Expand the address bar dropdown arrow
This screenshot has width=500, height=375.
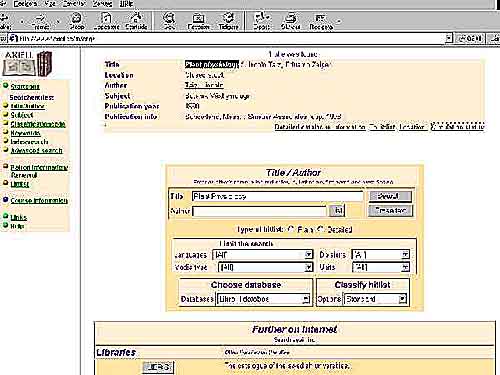(x=449, y=38)
